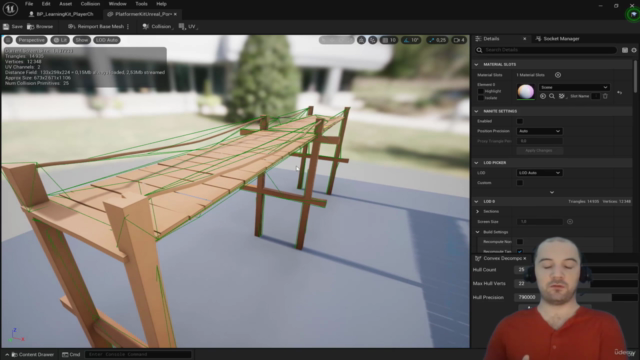Switch to the Socket Manager tab

click(x=558, y=39)
